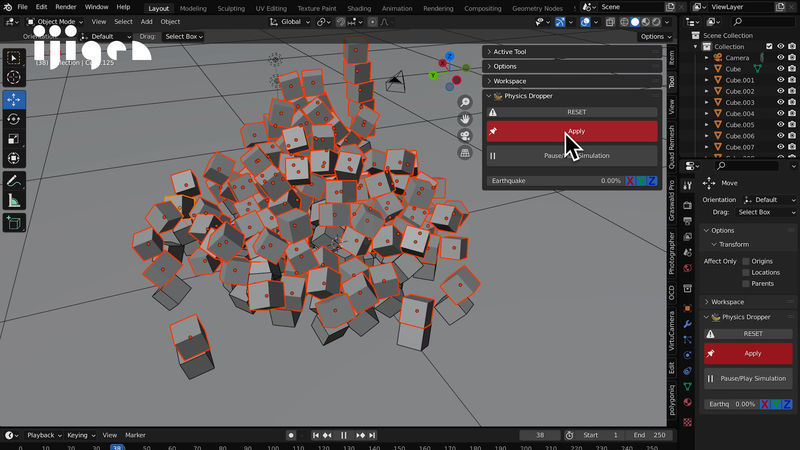
Task: Toggle Earthquake X axis in viewport panel
Action: [630, 181]
